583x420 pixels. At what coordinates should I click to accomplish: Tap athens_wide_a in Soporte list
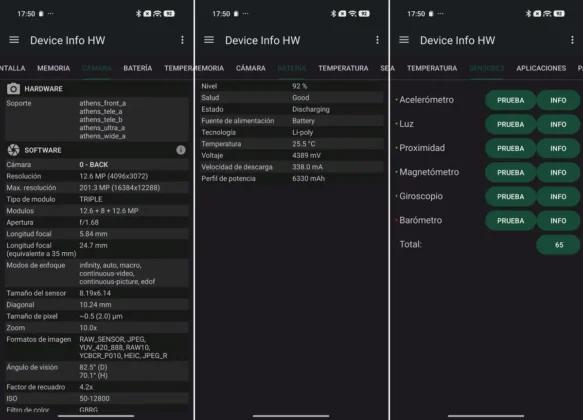coord(102,136)
